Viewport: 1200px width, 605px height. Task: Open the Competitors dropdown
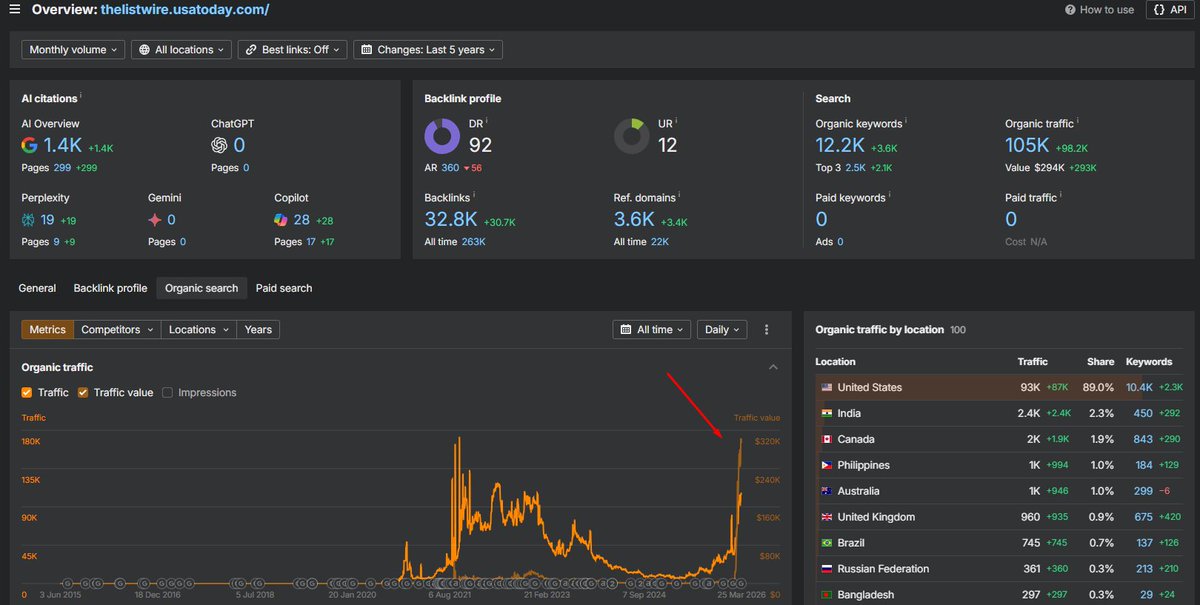point(118,329)
